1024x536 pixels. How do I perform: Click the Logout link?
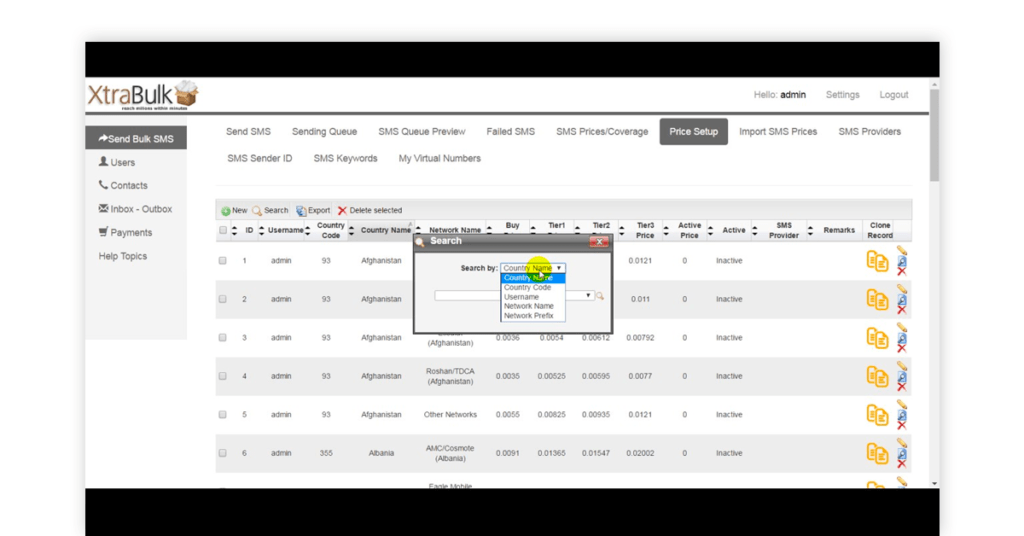(893, 95)
